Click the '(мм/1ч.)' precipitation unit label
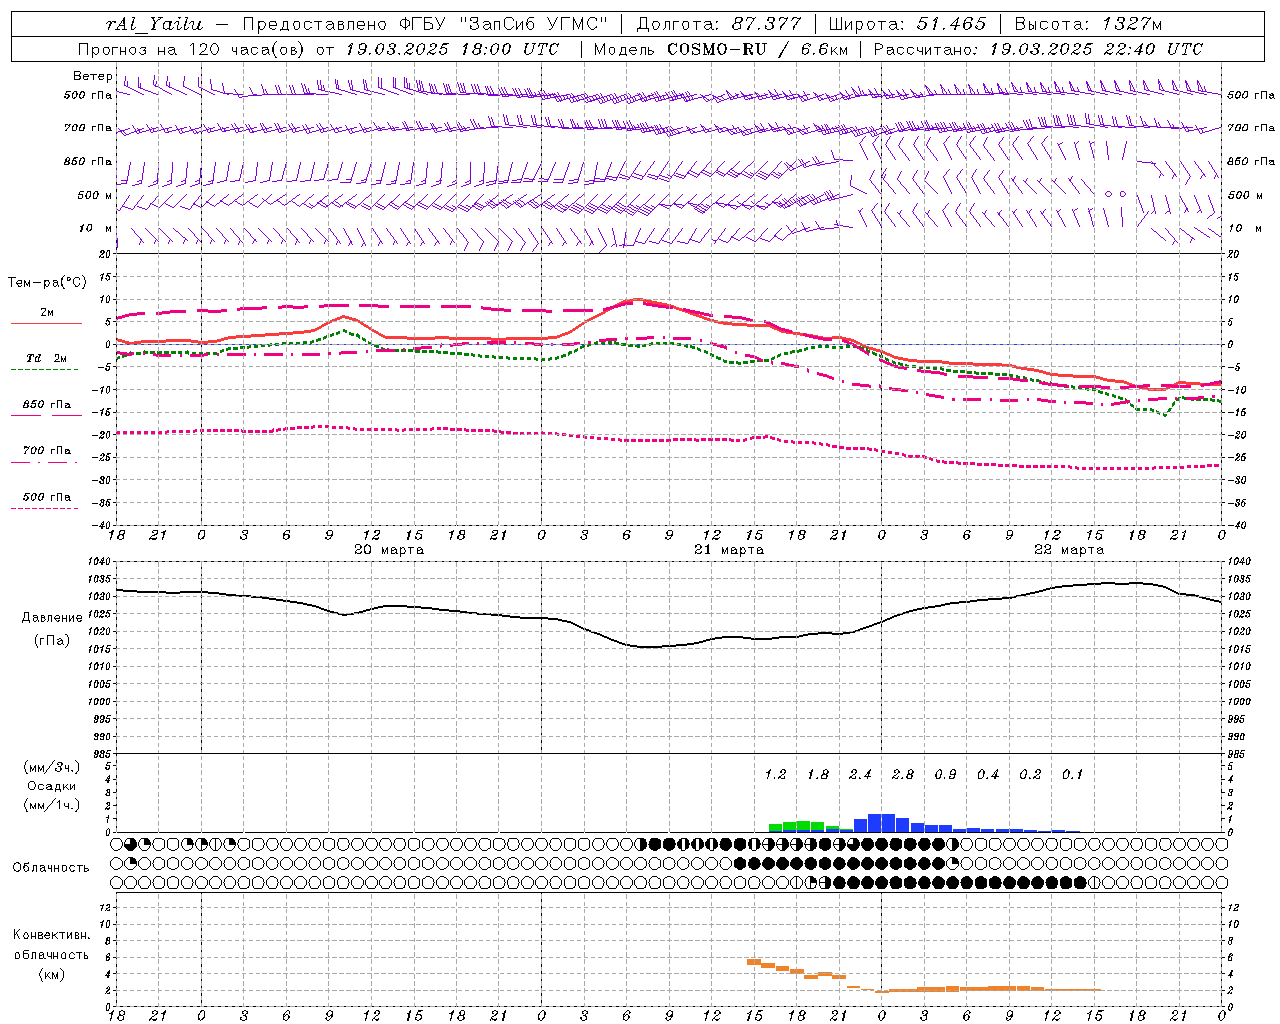The image size is (1280, 1024). (x=52, y=805)
